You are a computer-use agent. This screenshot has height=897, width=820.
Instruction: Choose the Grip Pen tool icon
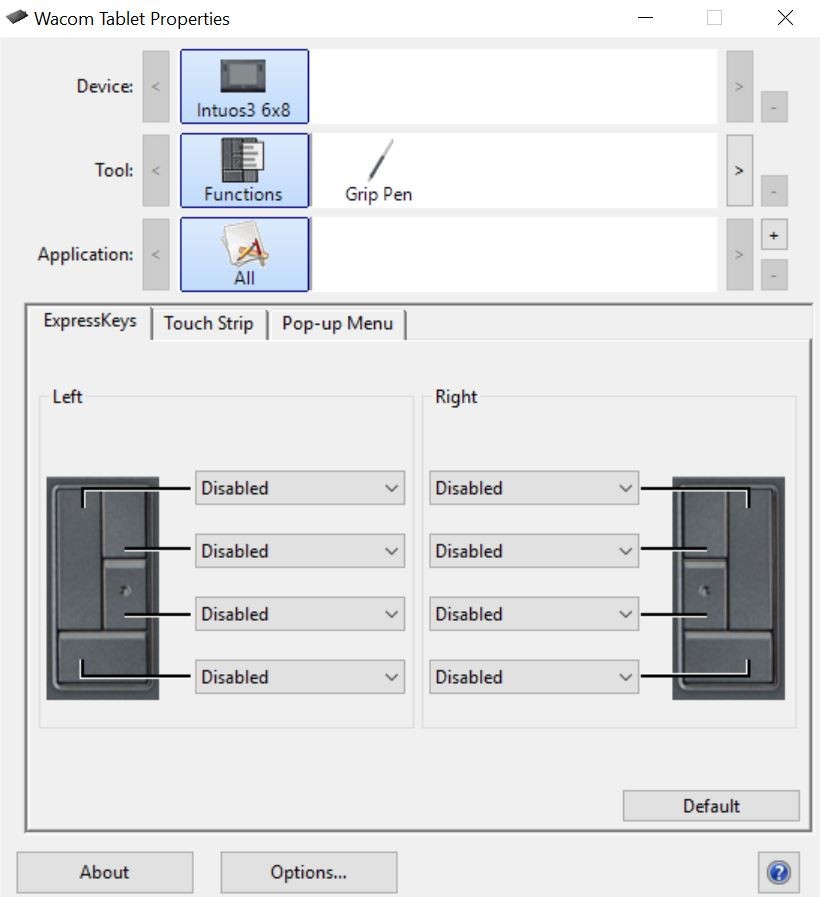point(378,170)
